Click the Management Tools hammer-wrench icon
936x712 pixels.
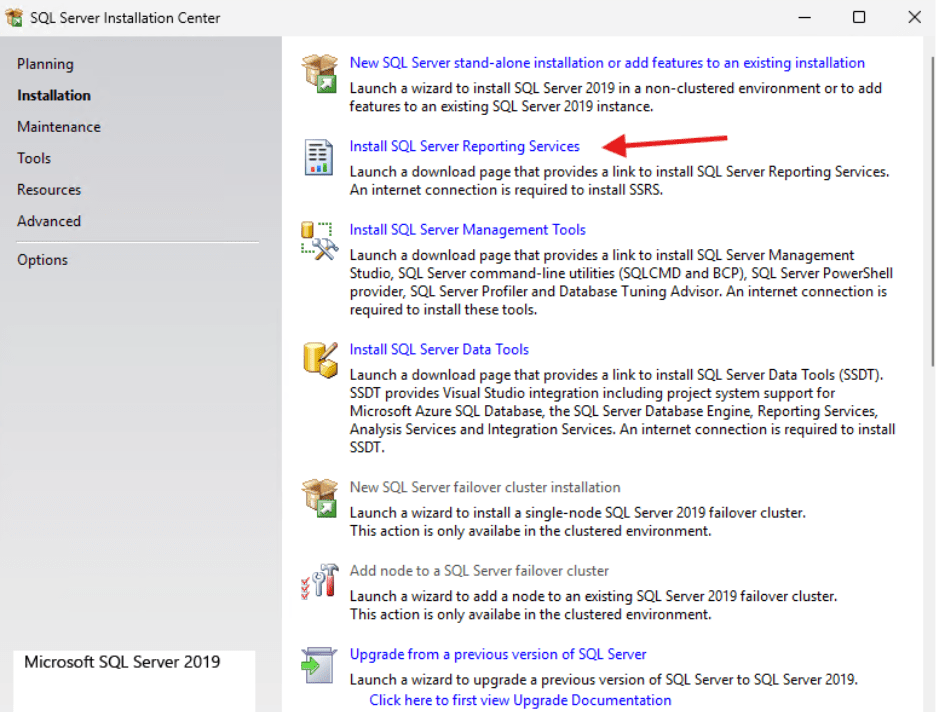[319, 241]
